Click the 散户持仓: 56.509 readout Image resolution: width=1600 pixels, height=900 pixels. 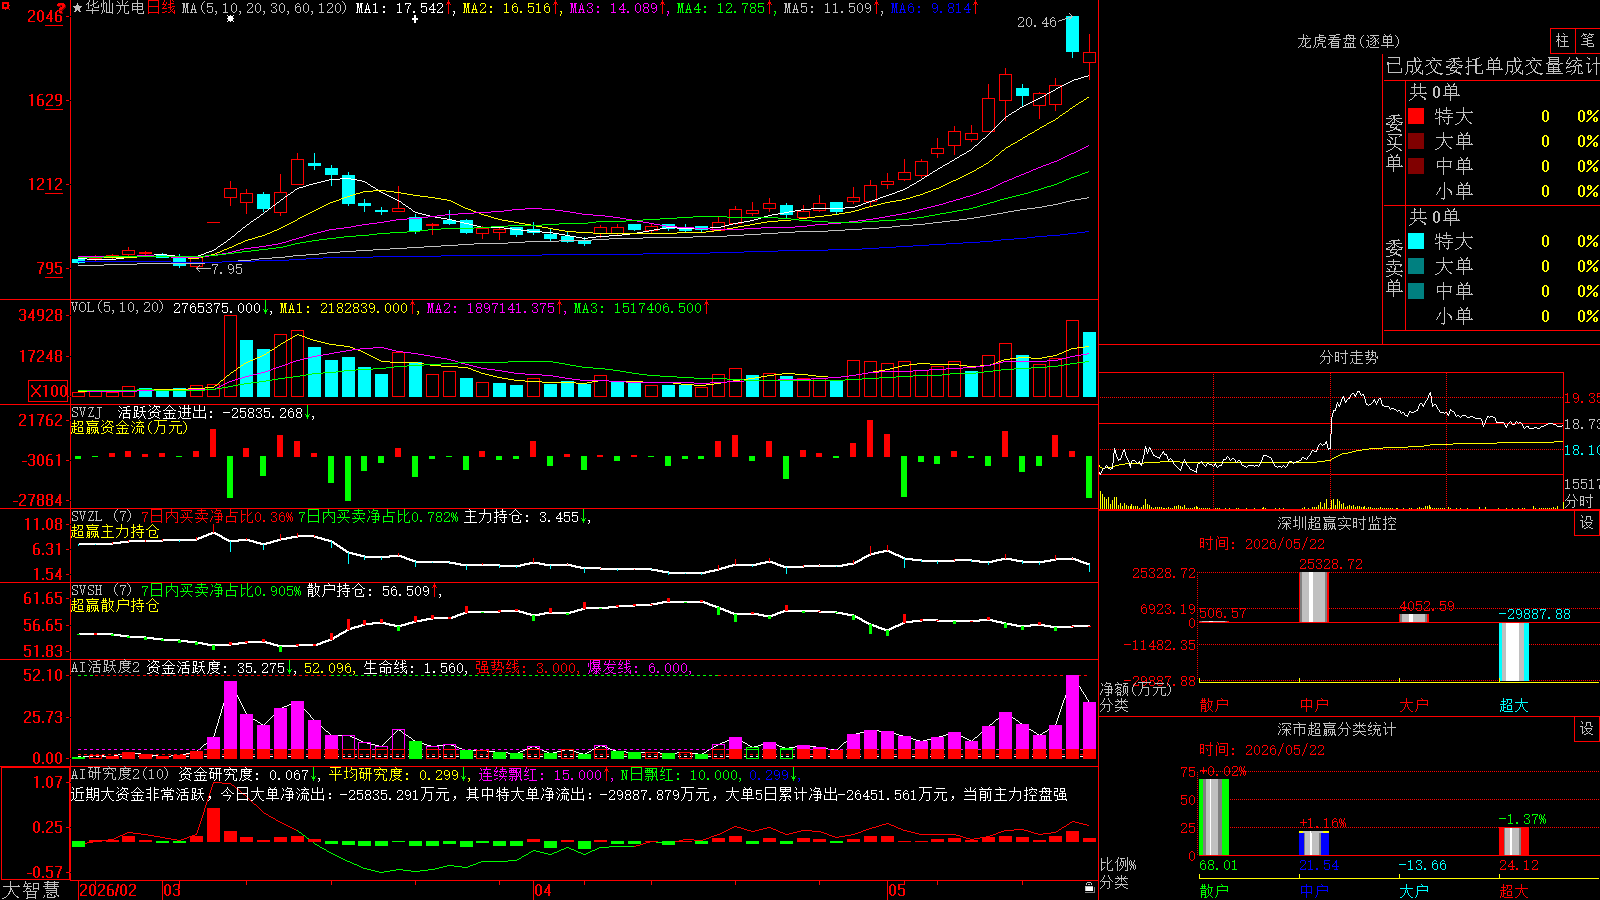[368, 591]
